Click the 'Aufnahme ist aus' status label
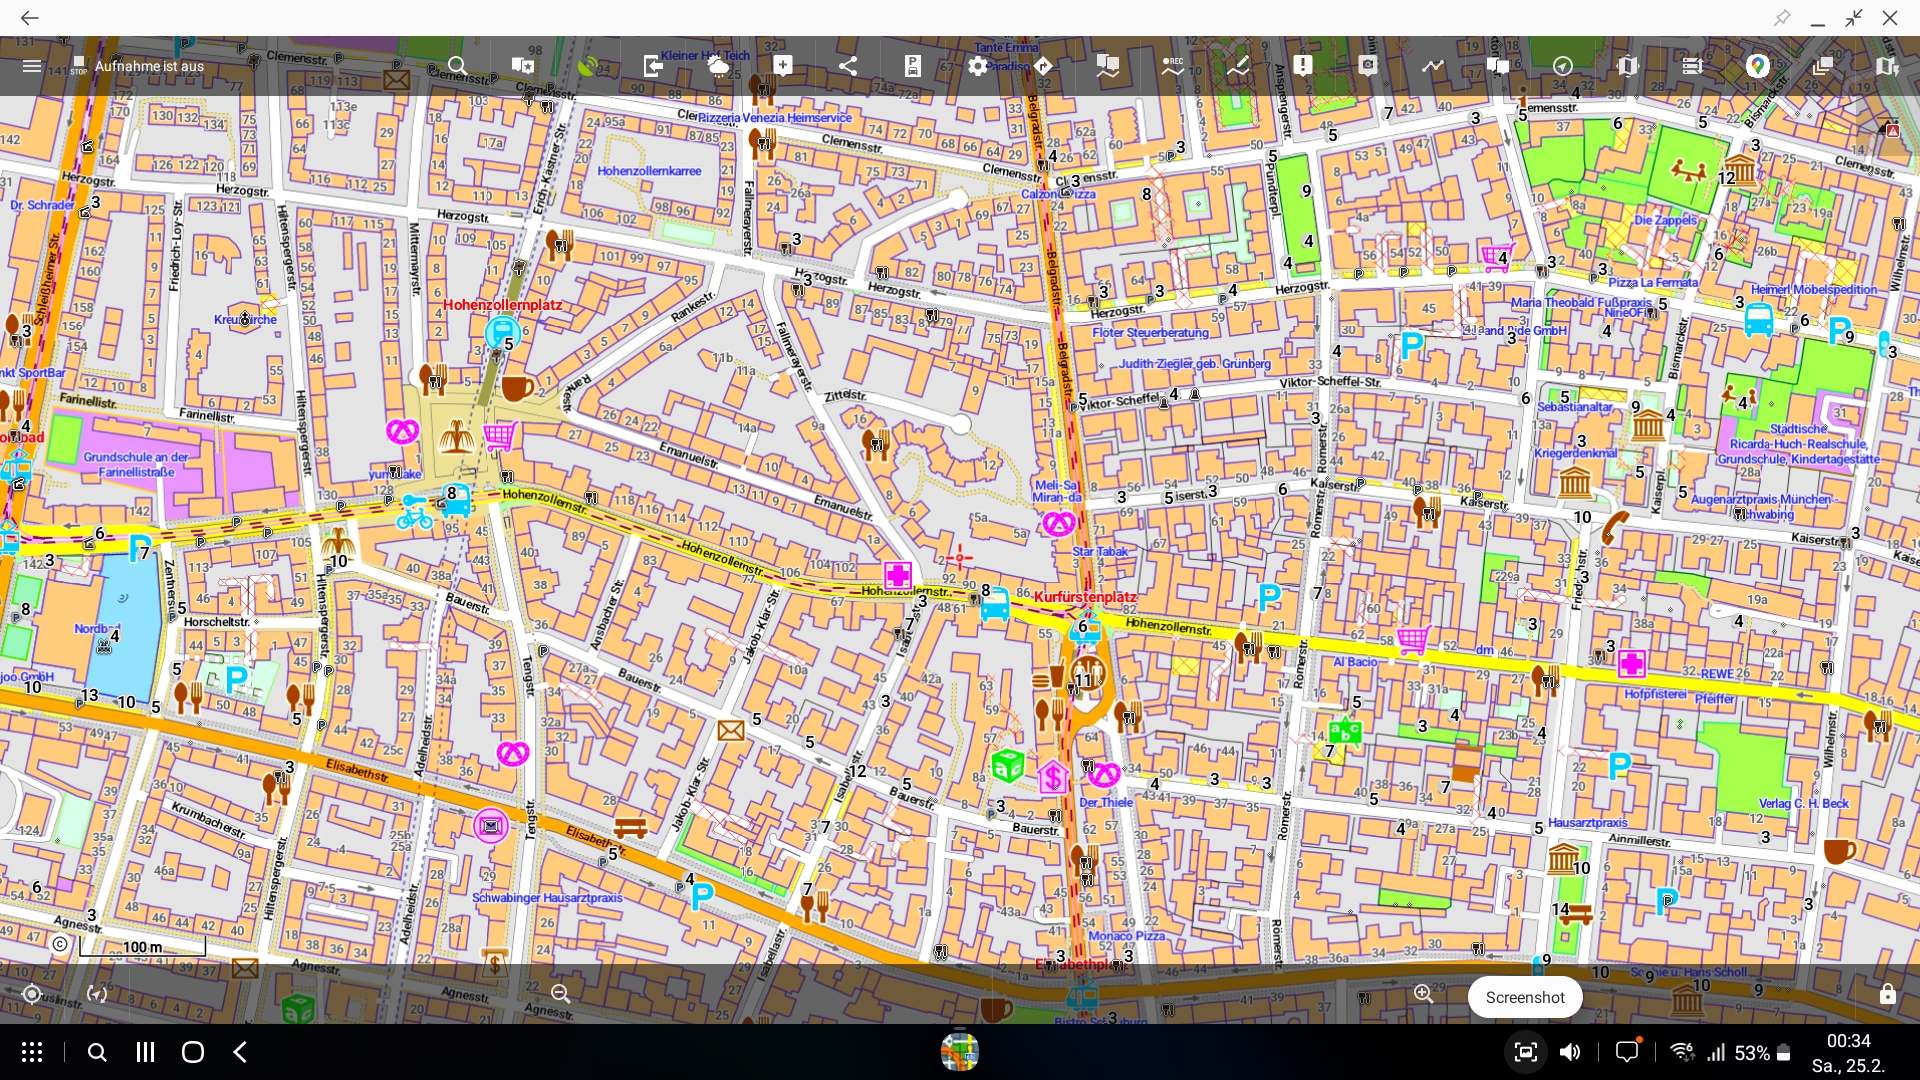Image resolution: width=1920 pixels, height=1080 pixels. pos(149,66)
